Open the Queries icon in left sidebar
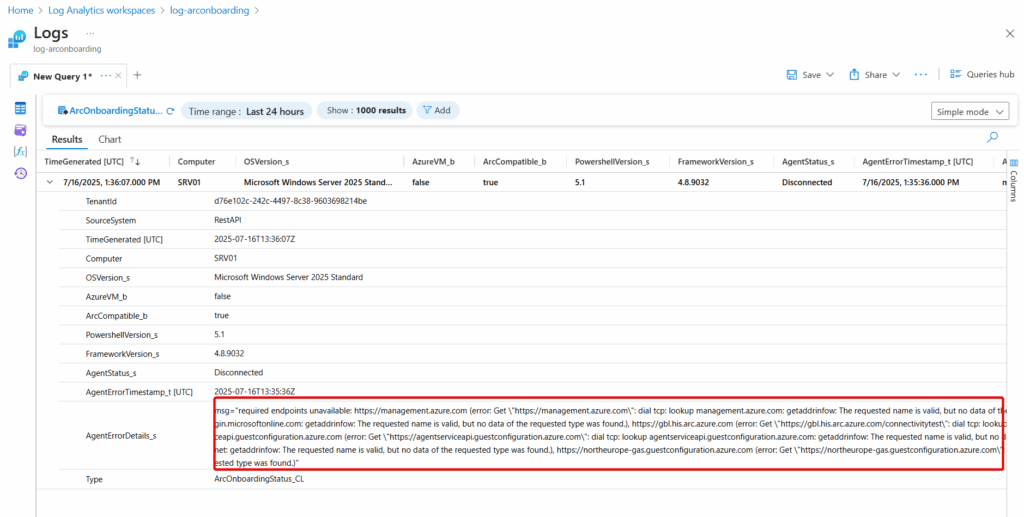1024x517 pixels. point(20,130)
